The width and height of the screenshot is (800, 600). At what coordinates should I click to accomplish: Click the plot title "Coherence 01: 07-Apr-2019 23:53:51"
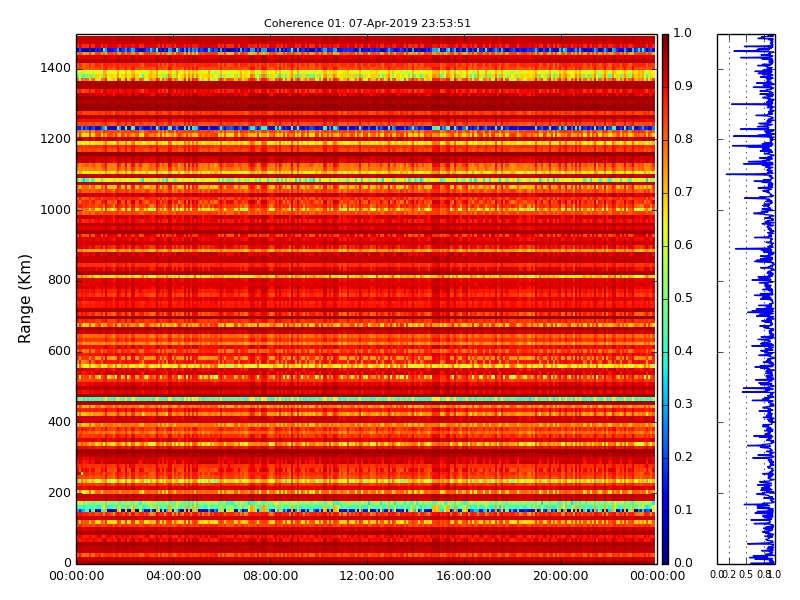coord(367,23)
